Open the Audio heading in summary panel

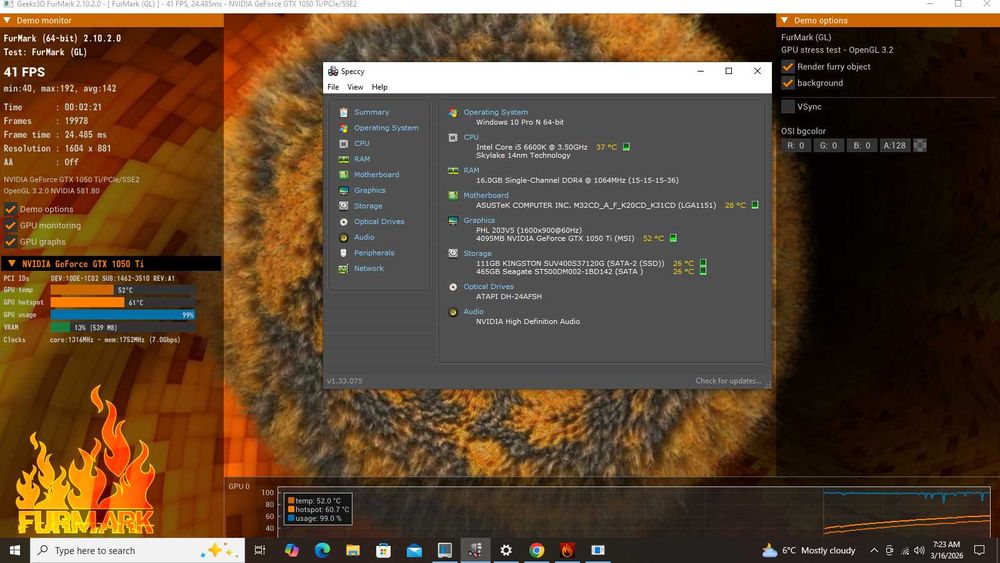[x=473, y=312]
